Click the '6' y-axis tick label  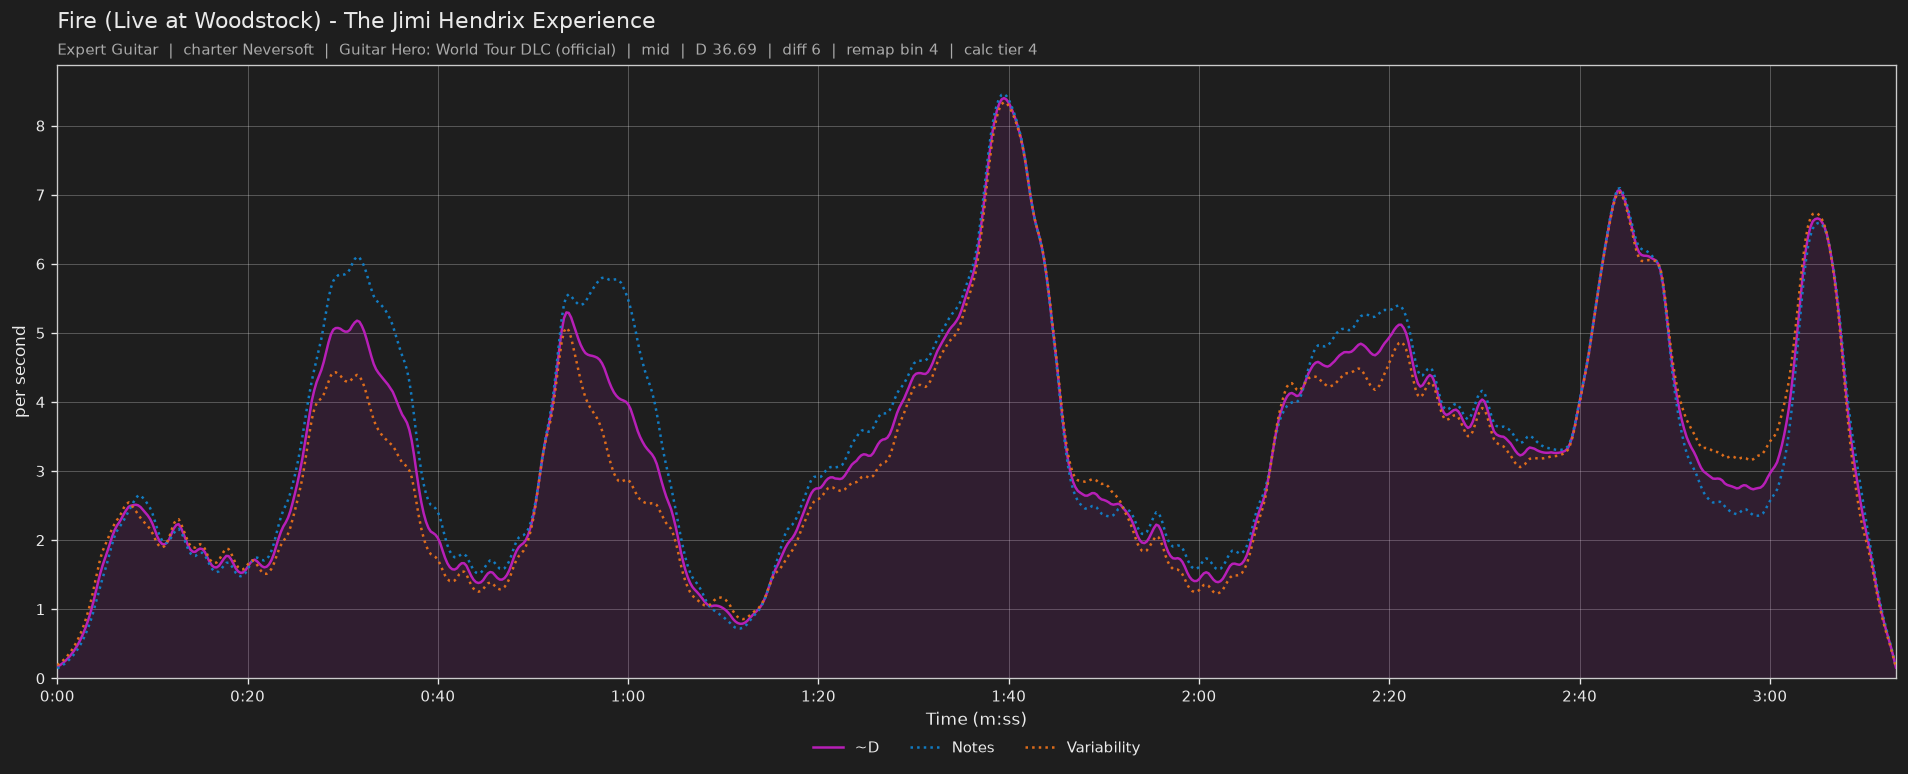[41, 265]
